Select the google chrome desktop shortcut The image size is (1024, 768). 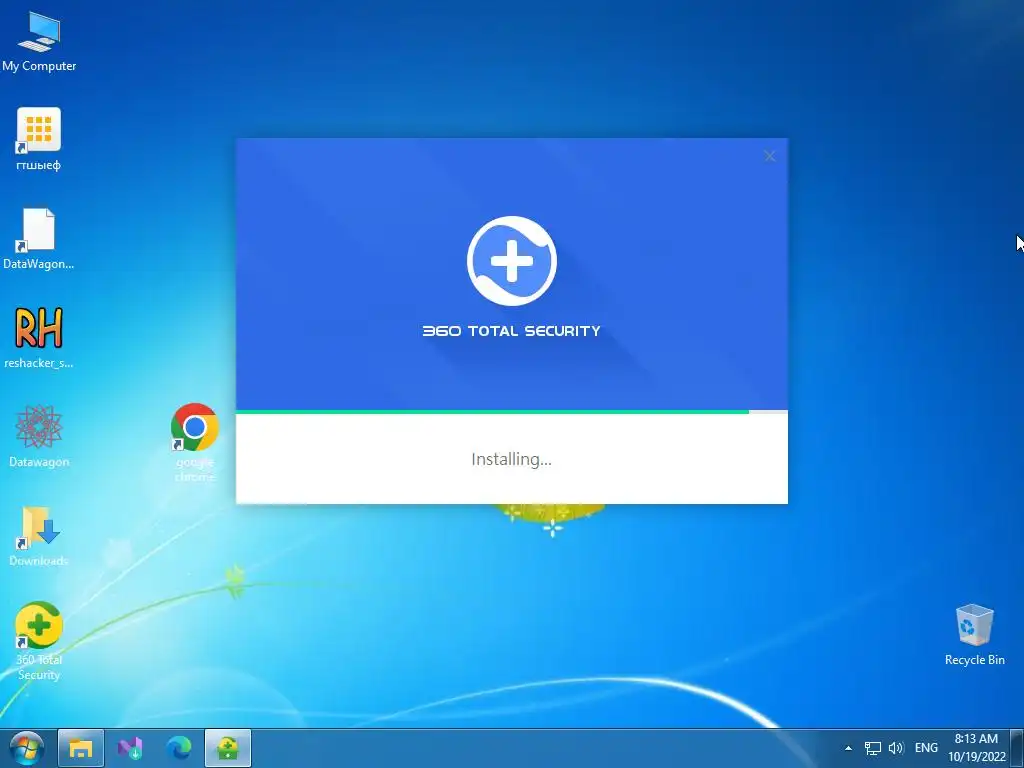tap(195, 442)
